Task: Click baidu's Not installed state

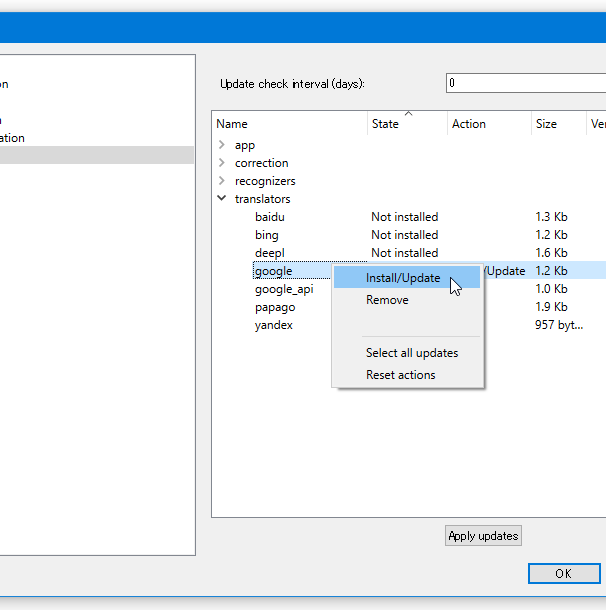Action: 405,217
